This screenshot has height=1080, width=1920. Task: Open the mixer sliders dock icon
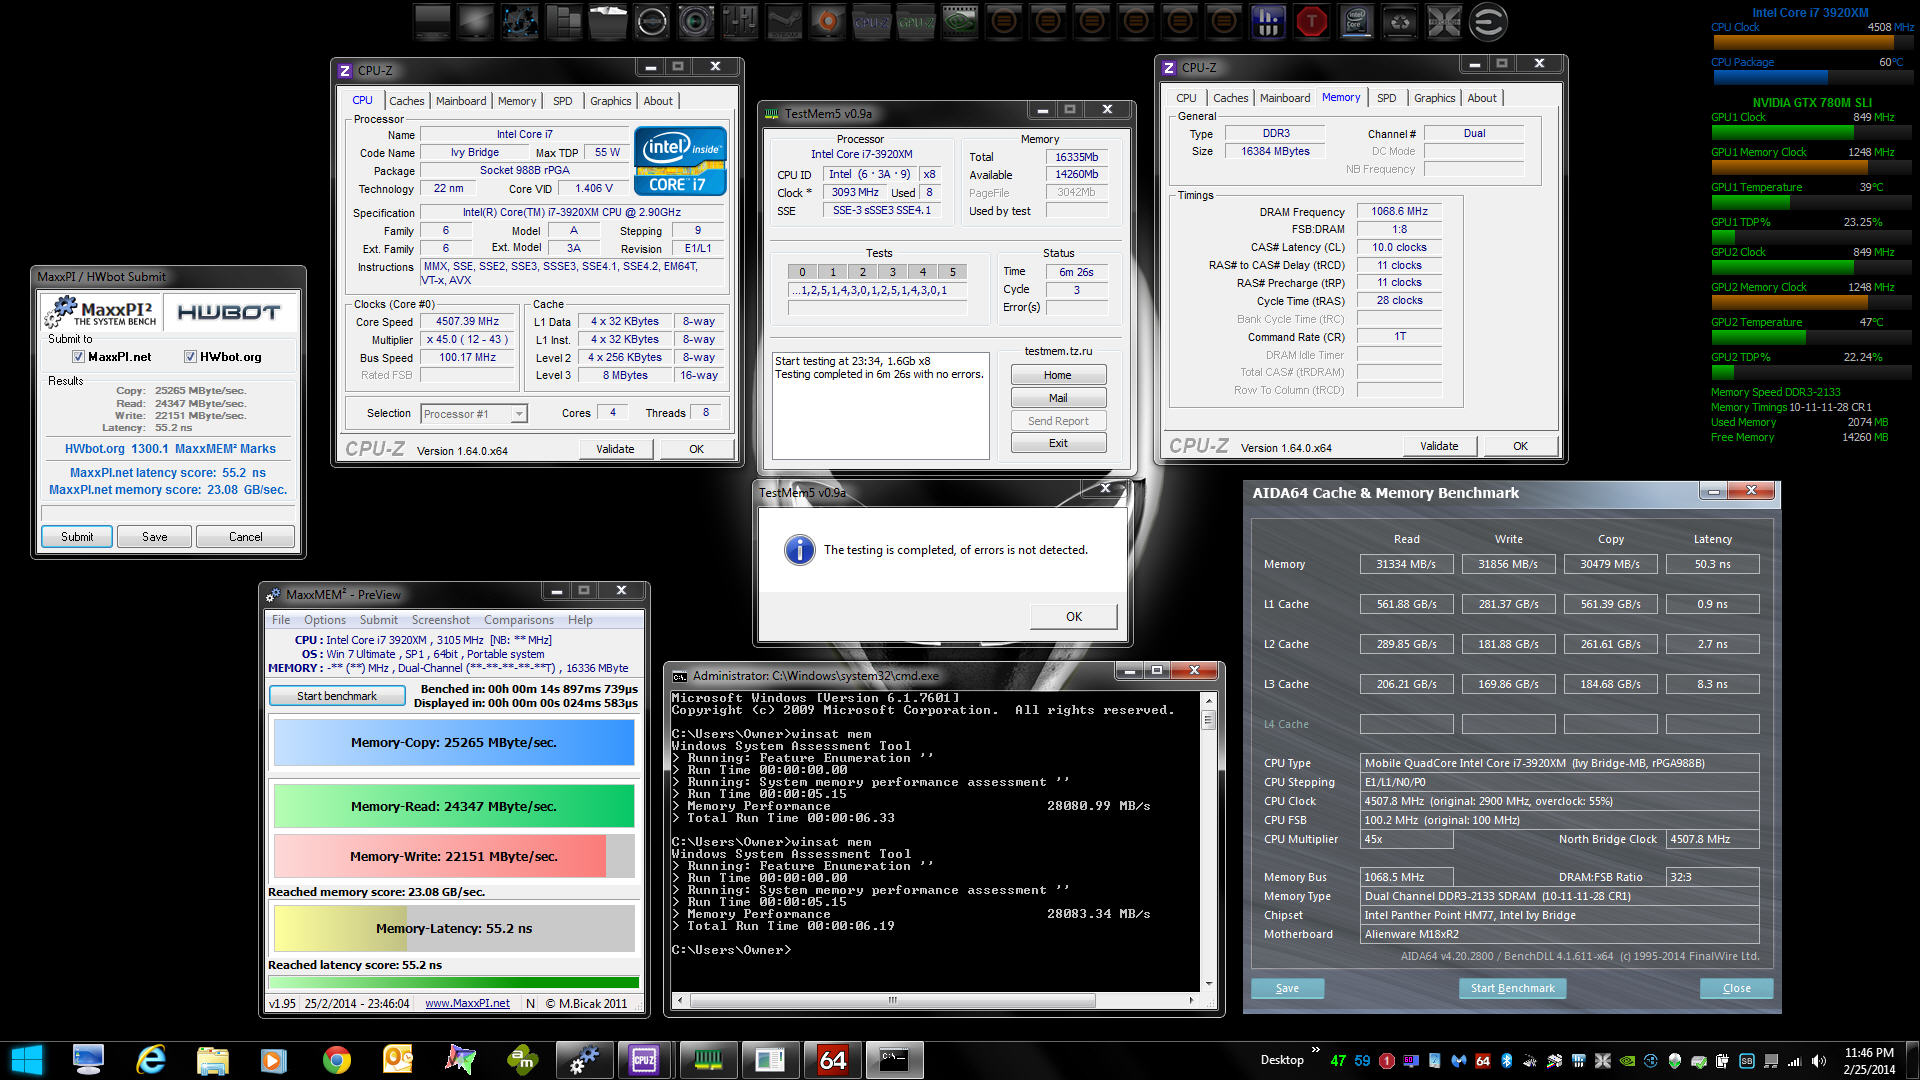coord(739,22)
